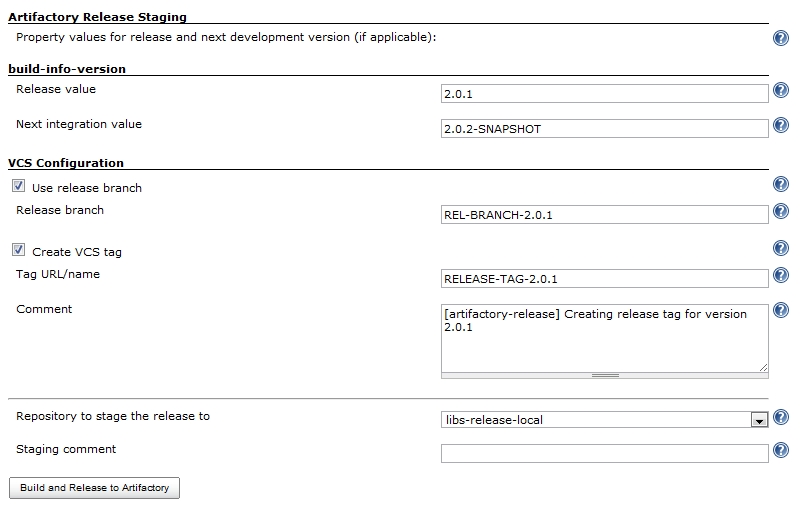Open help icon for Create VCS tag
The image size is (800, 507).
click(781, 248)
